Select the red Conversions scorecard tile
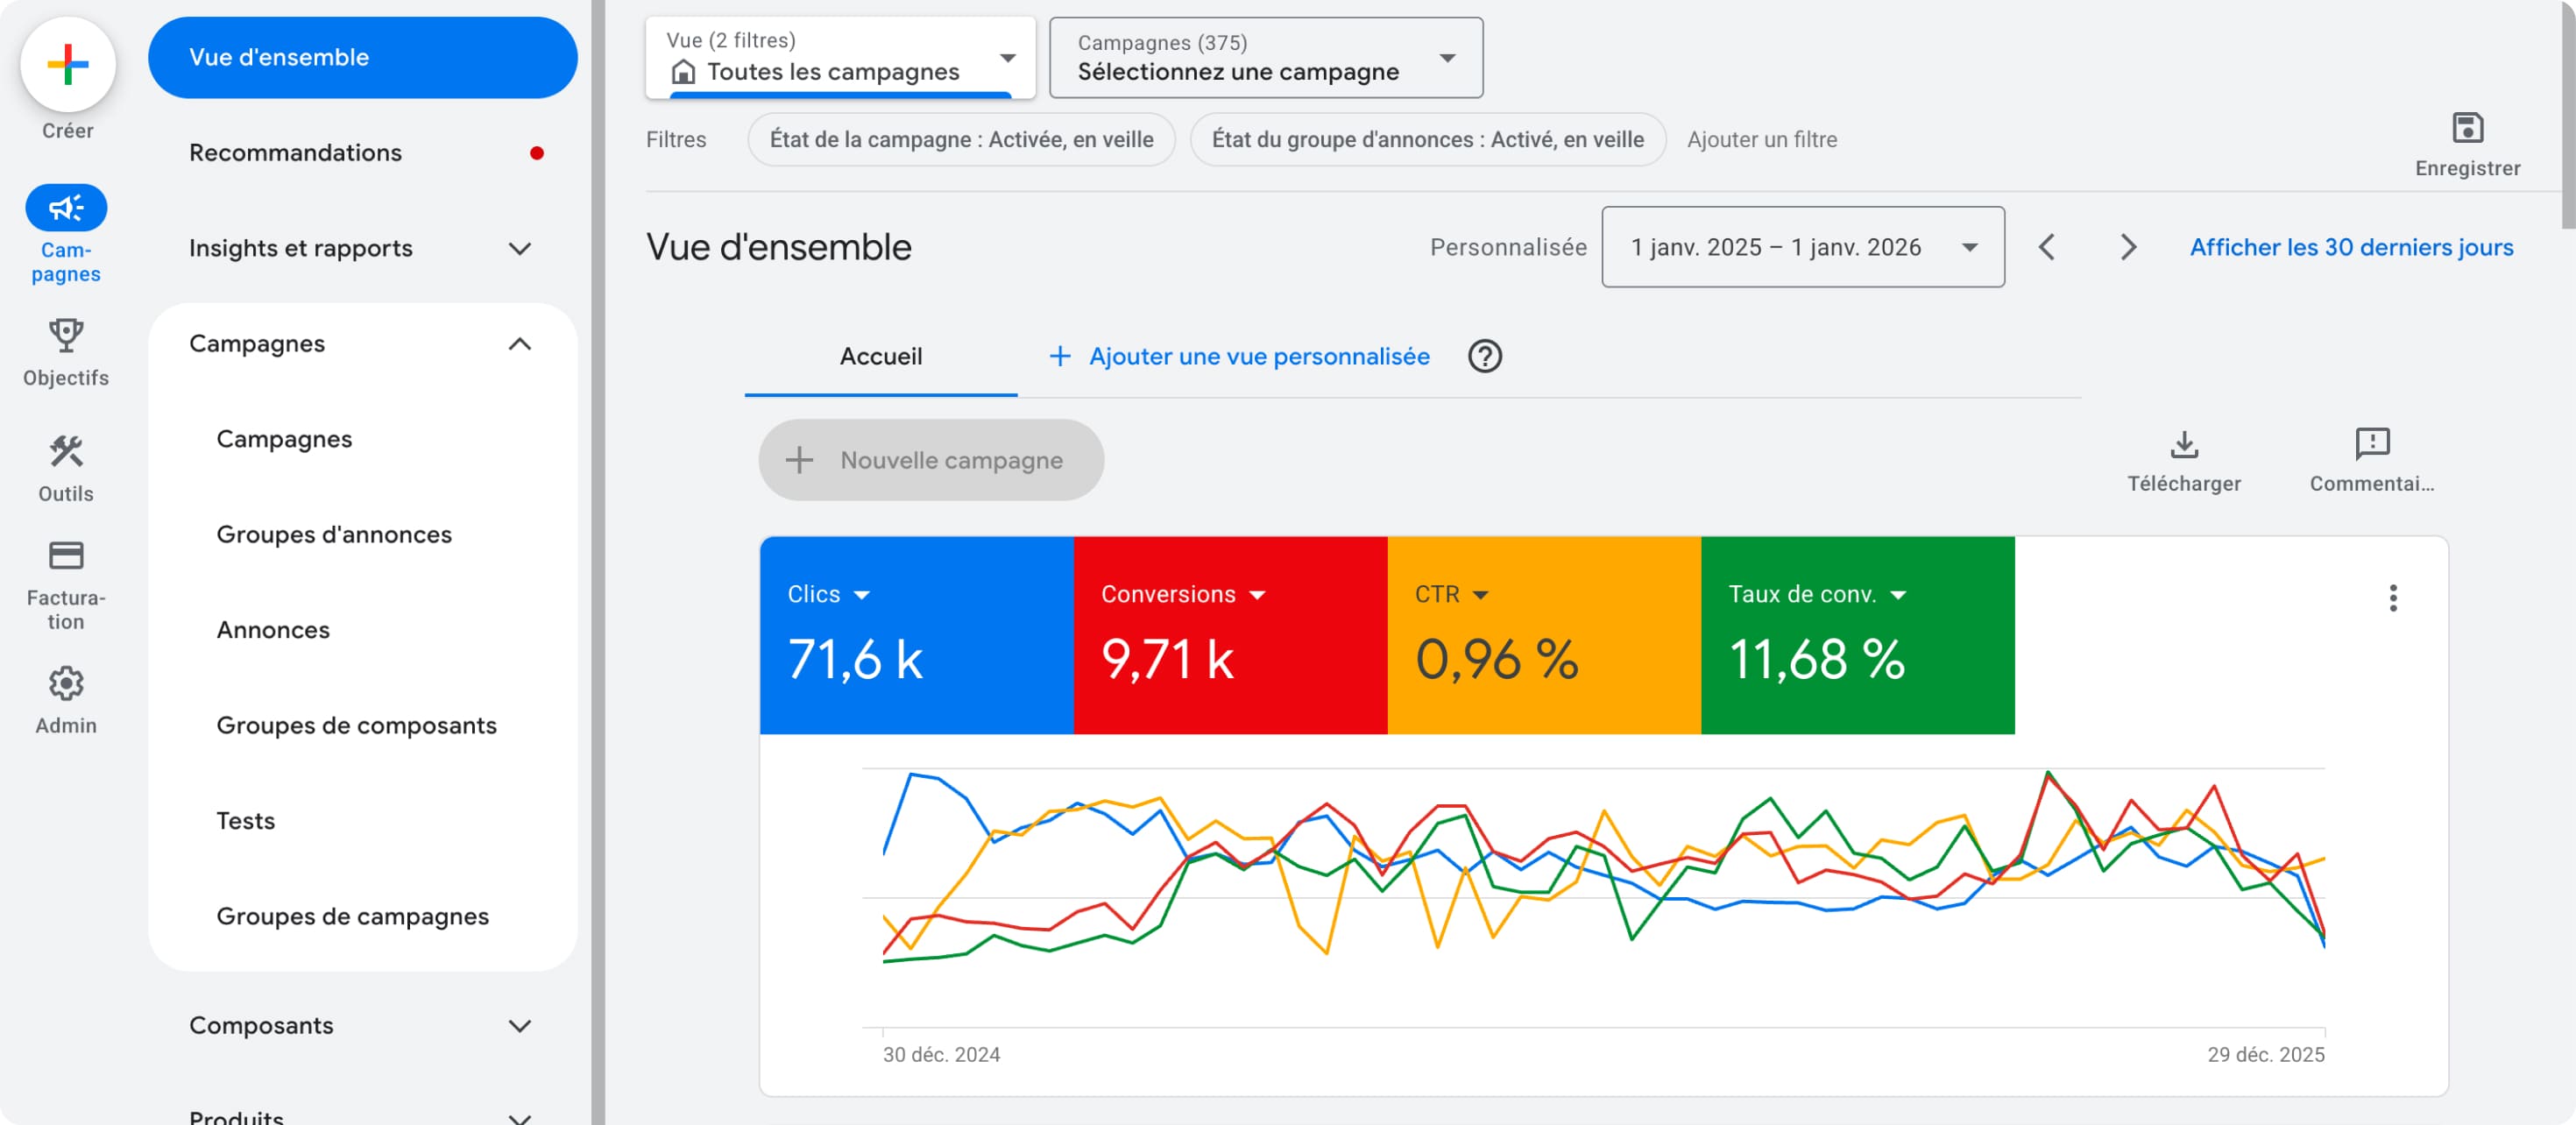Screen dimensions: 2576x1125 [1230, 635]
